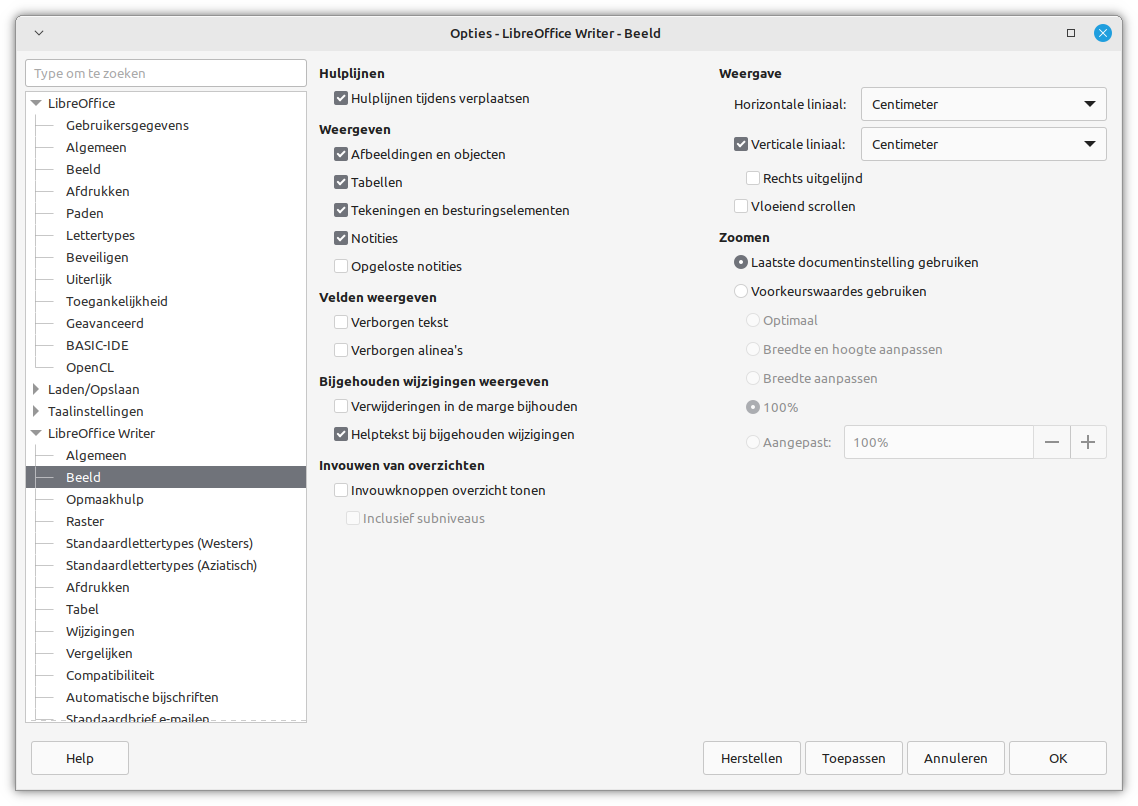Increase the Aangepast zoom with the plus button

pyautogui.click(x=1088, y=442)
